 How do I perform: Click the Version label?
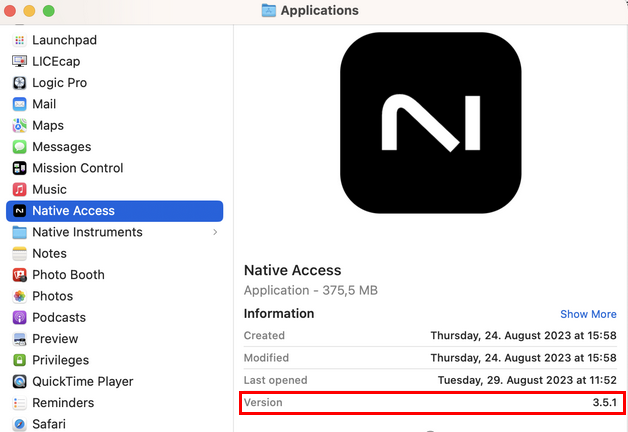[x=263, y=402]
